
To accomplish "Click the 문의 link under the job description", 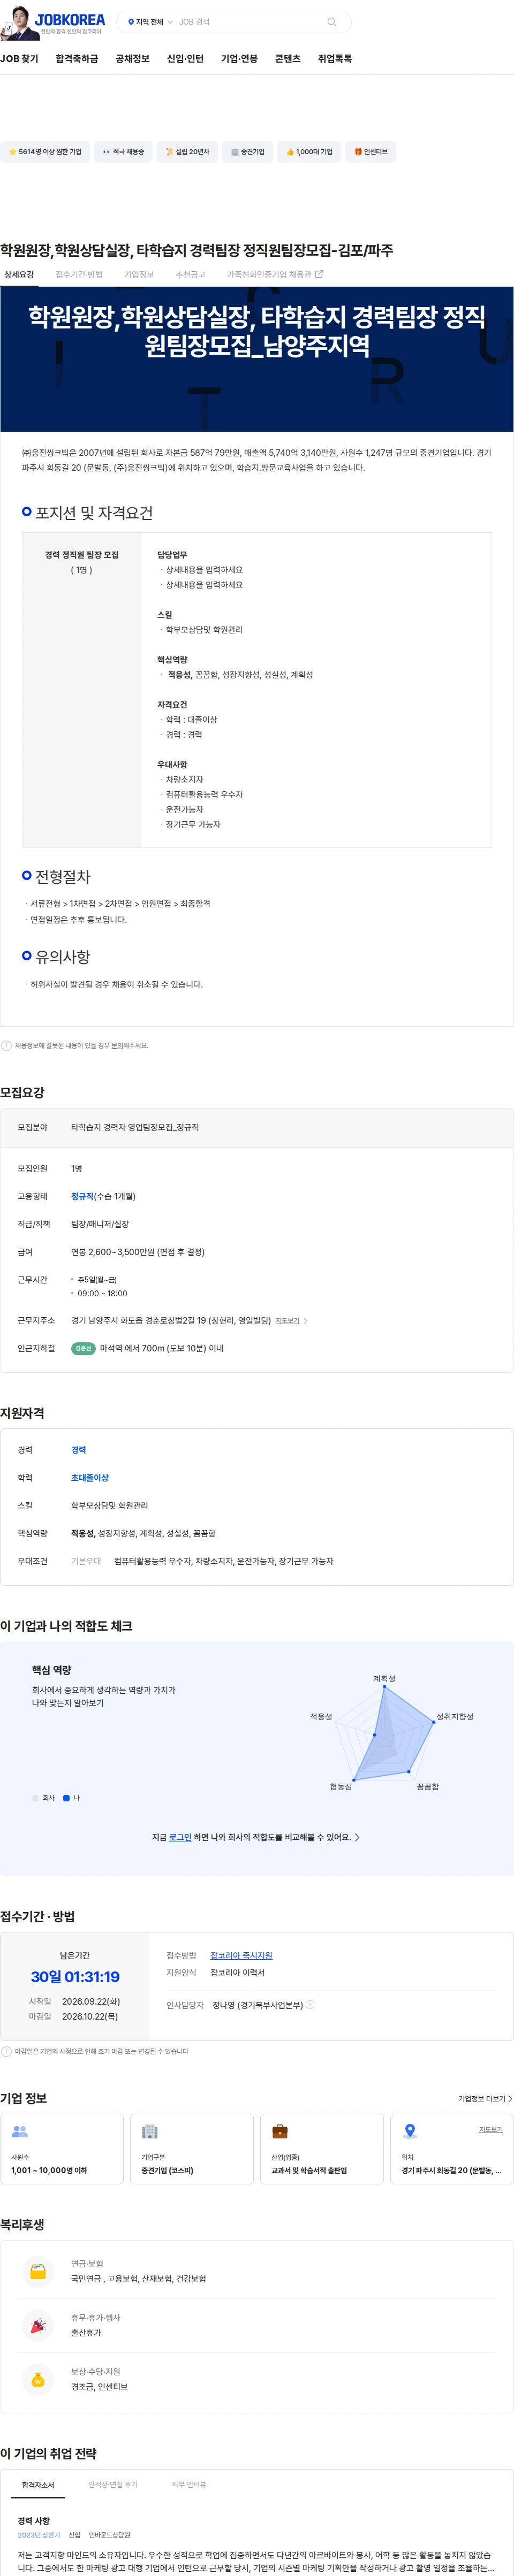I will coord(116,1046).
